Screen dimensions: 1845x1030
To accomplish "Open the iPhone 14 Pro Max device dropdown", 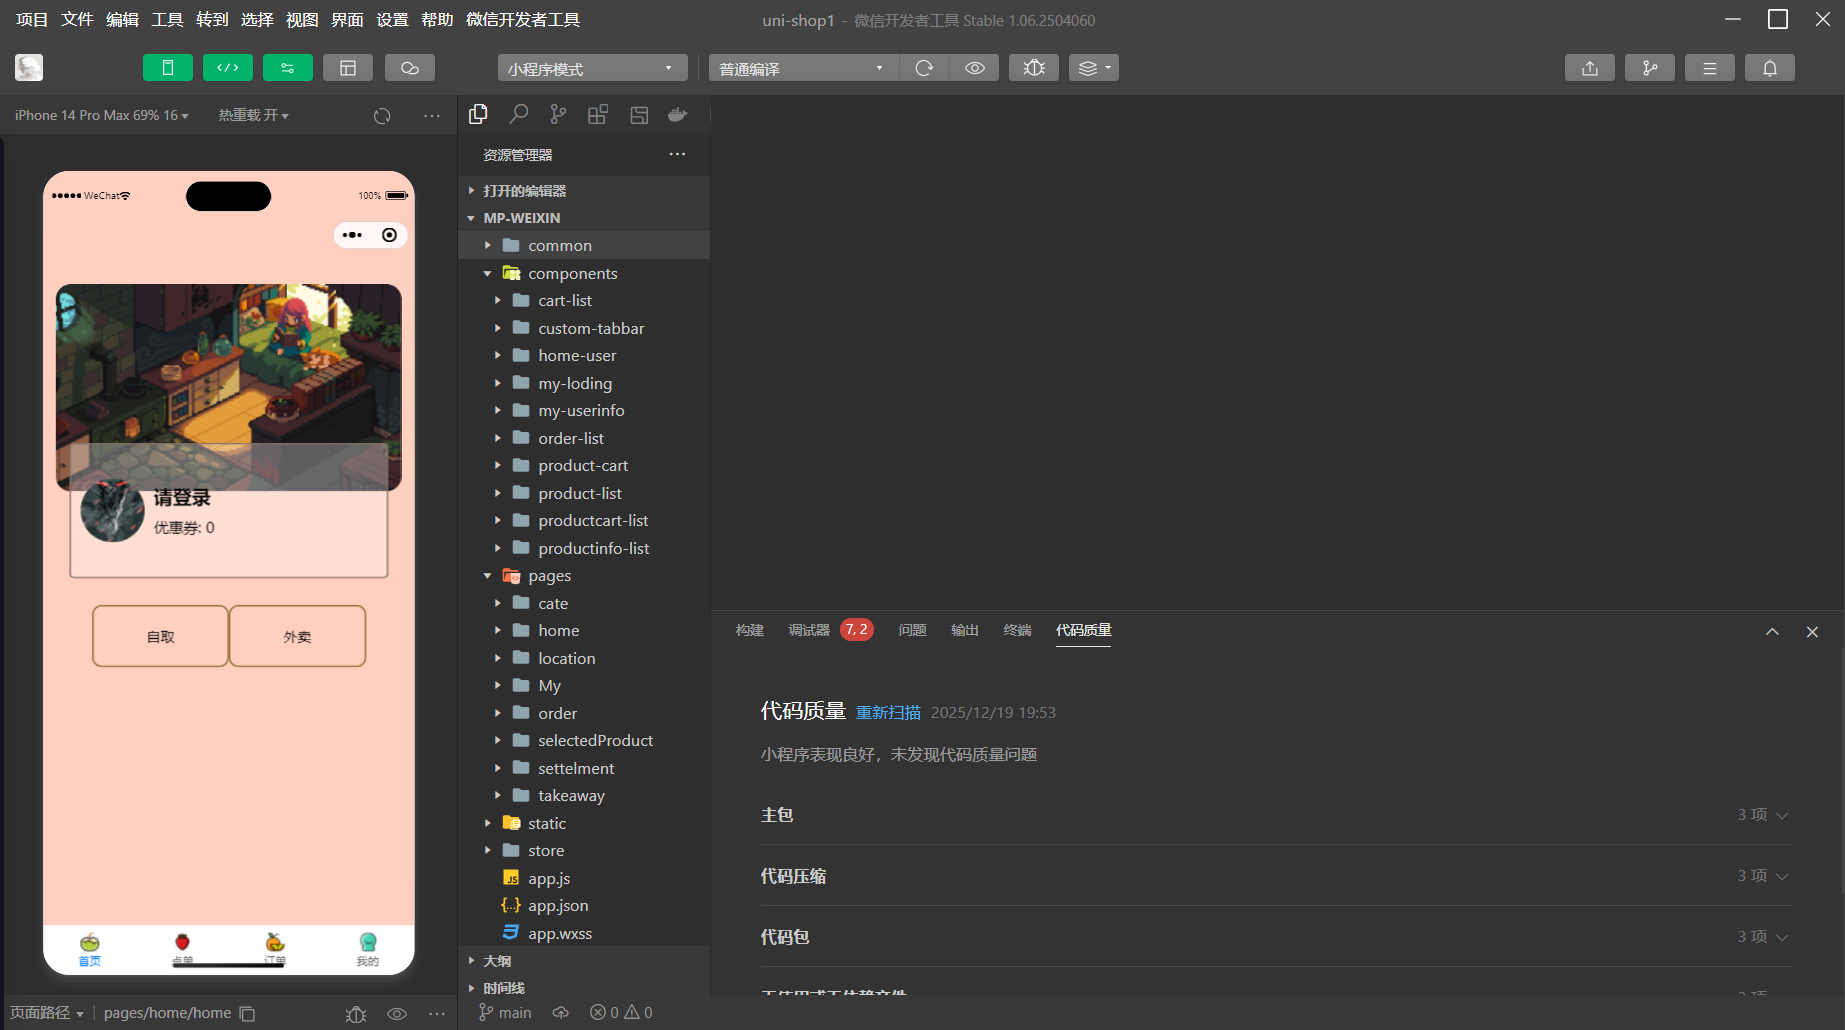I will 101,115.
